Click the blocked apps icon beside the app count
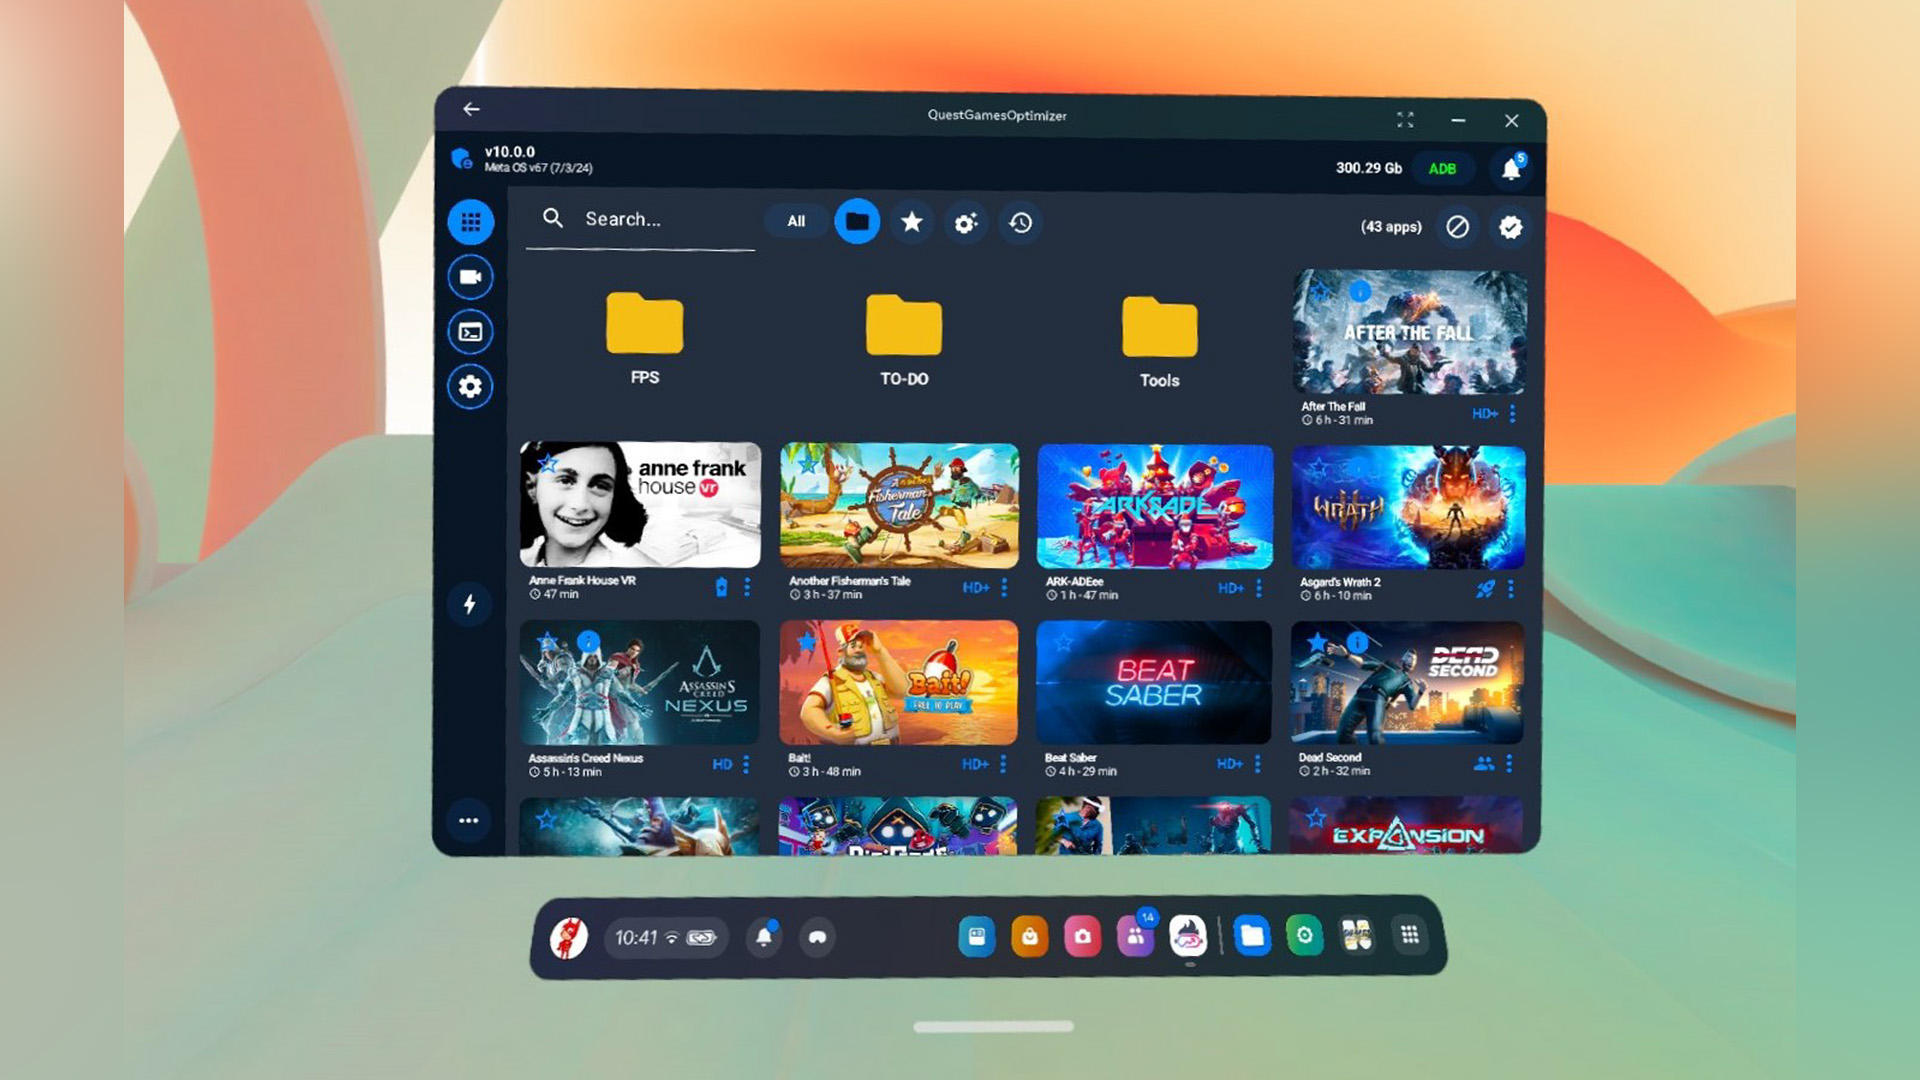Image resolution: width=1920 pixels, height=1080 pixels. pos(1458,228)
